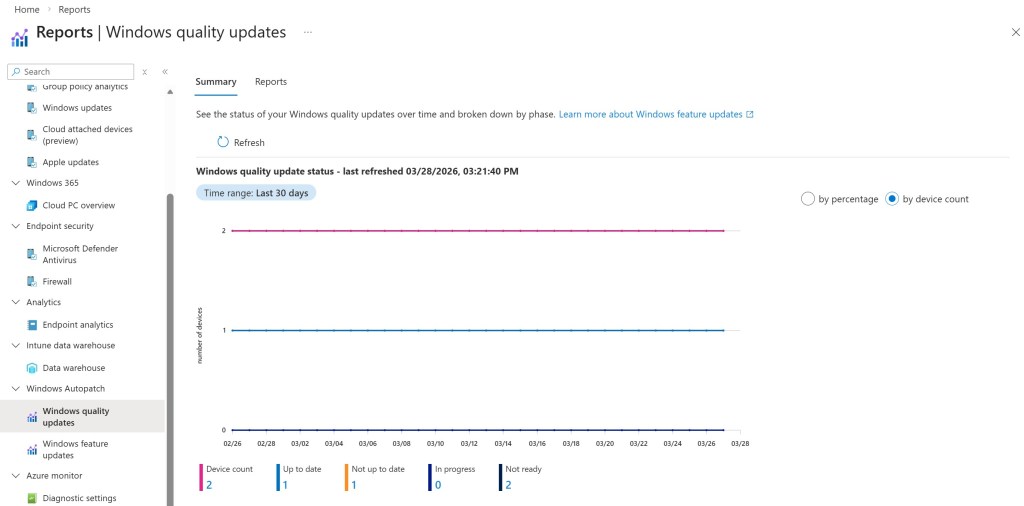Click the Apple updates sidebar icon

(33, 162)
